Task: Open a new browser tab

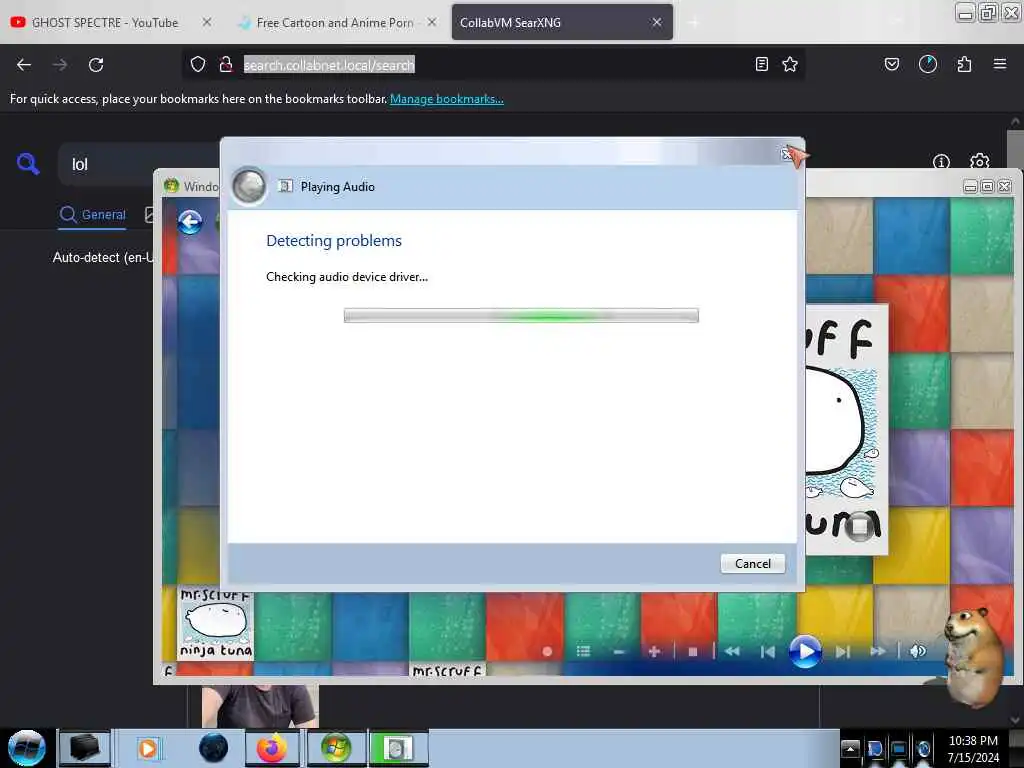Action: 693,23
